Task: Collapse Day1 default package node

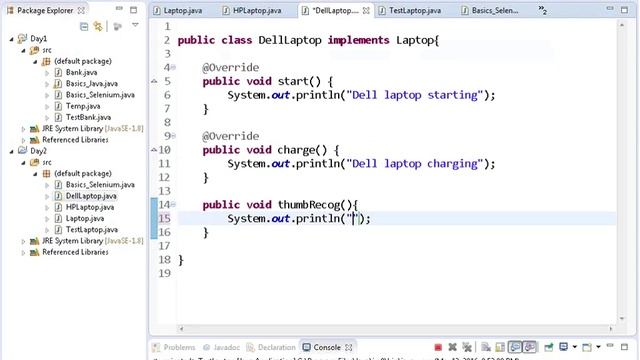Action: pos(35,62)
